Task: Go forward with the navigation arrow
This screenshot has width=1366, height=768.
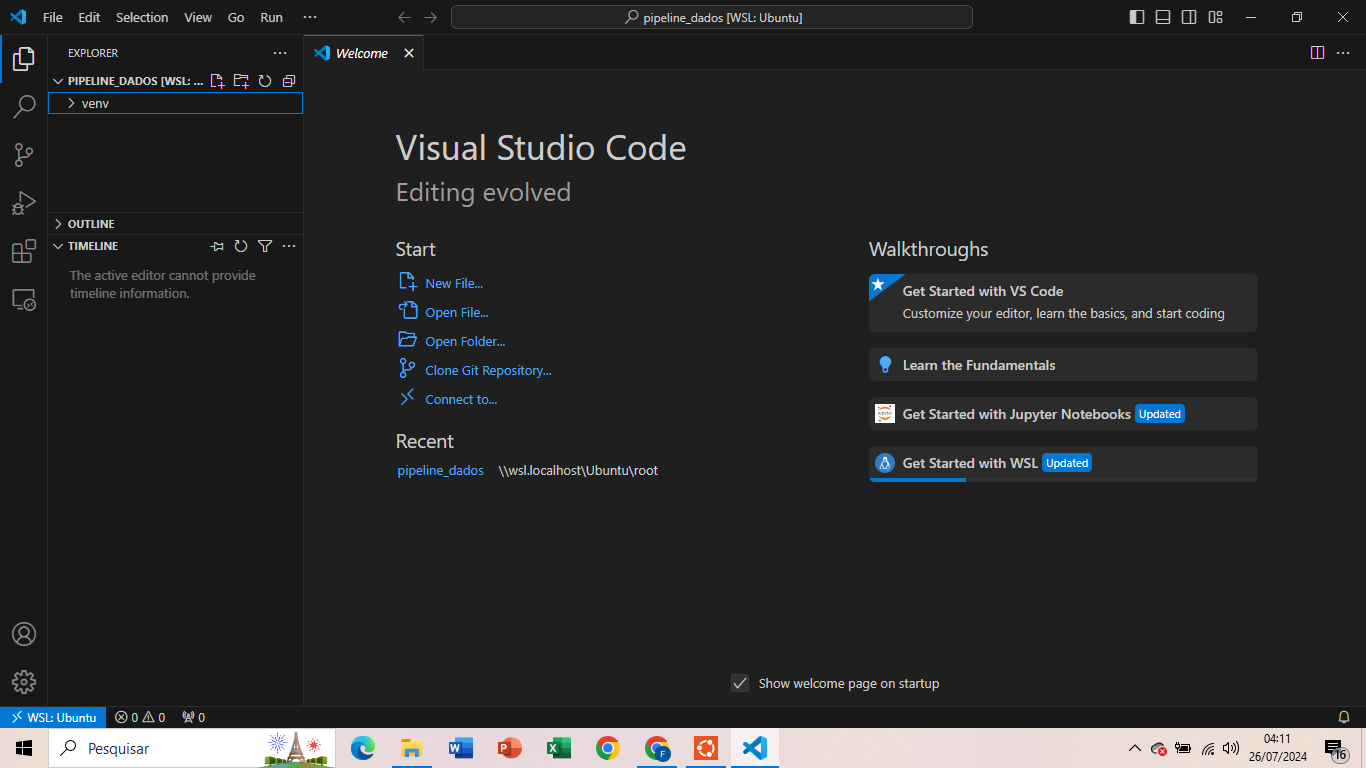Action: click(430, 17)
